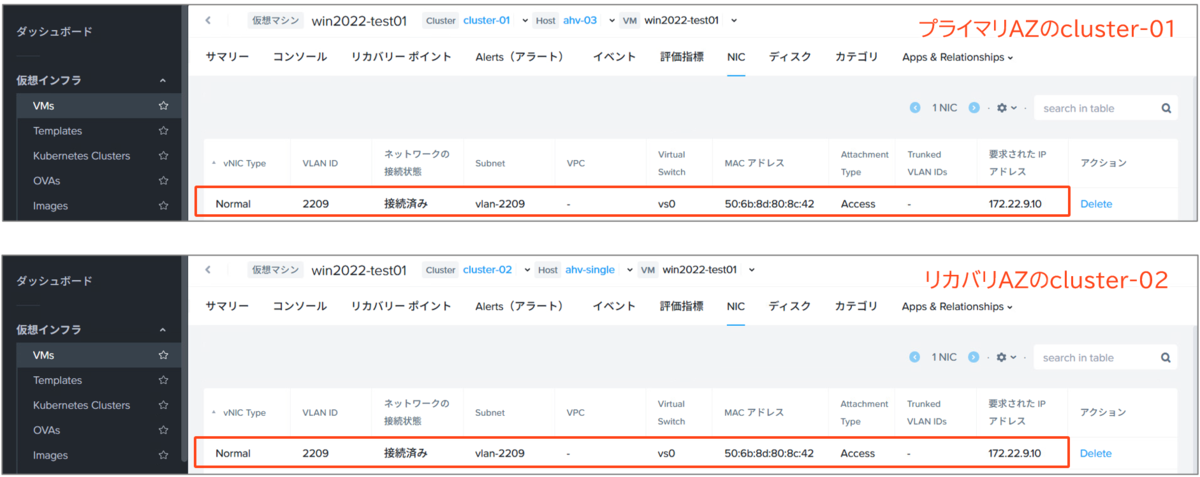The width and height of the screenshot is (1200, 477).
Task: Open Kubernetes Clusters in cluster-02 screenshot sidebar
Action: coord(82,405)
